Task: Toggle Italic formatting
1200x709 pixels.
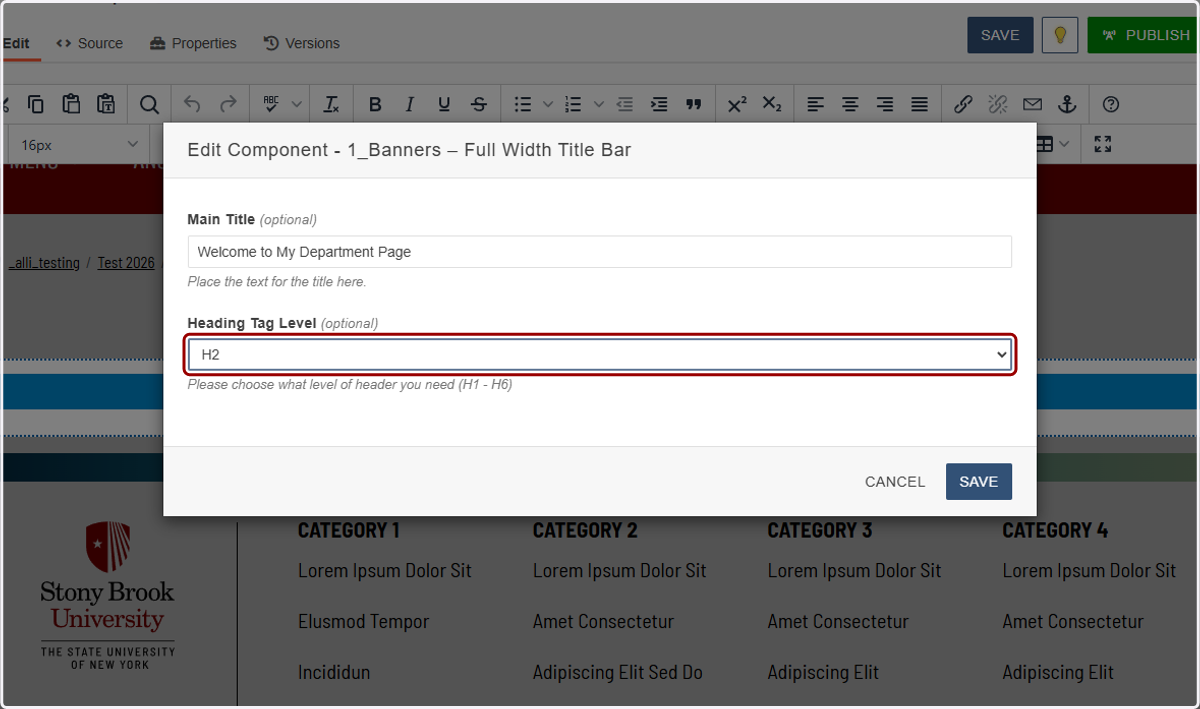Action: click(409, 104)
